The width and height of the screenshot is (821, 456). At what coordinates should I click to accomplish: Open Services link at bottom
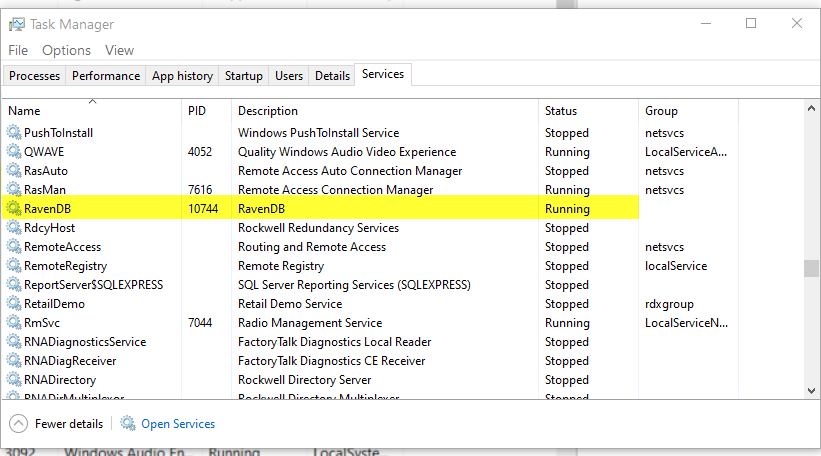point(178,424)
